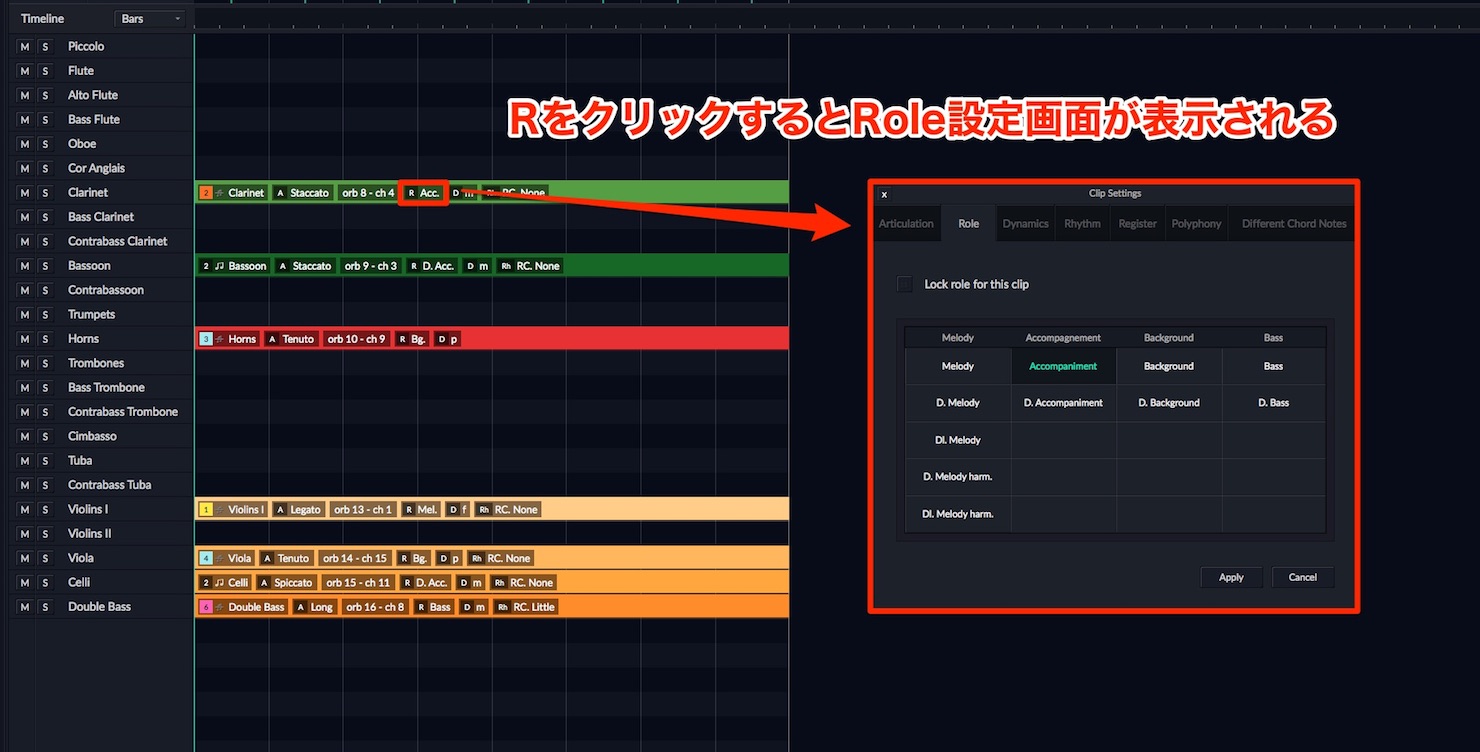Select the D. Background role

1169,403
